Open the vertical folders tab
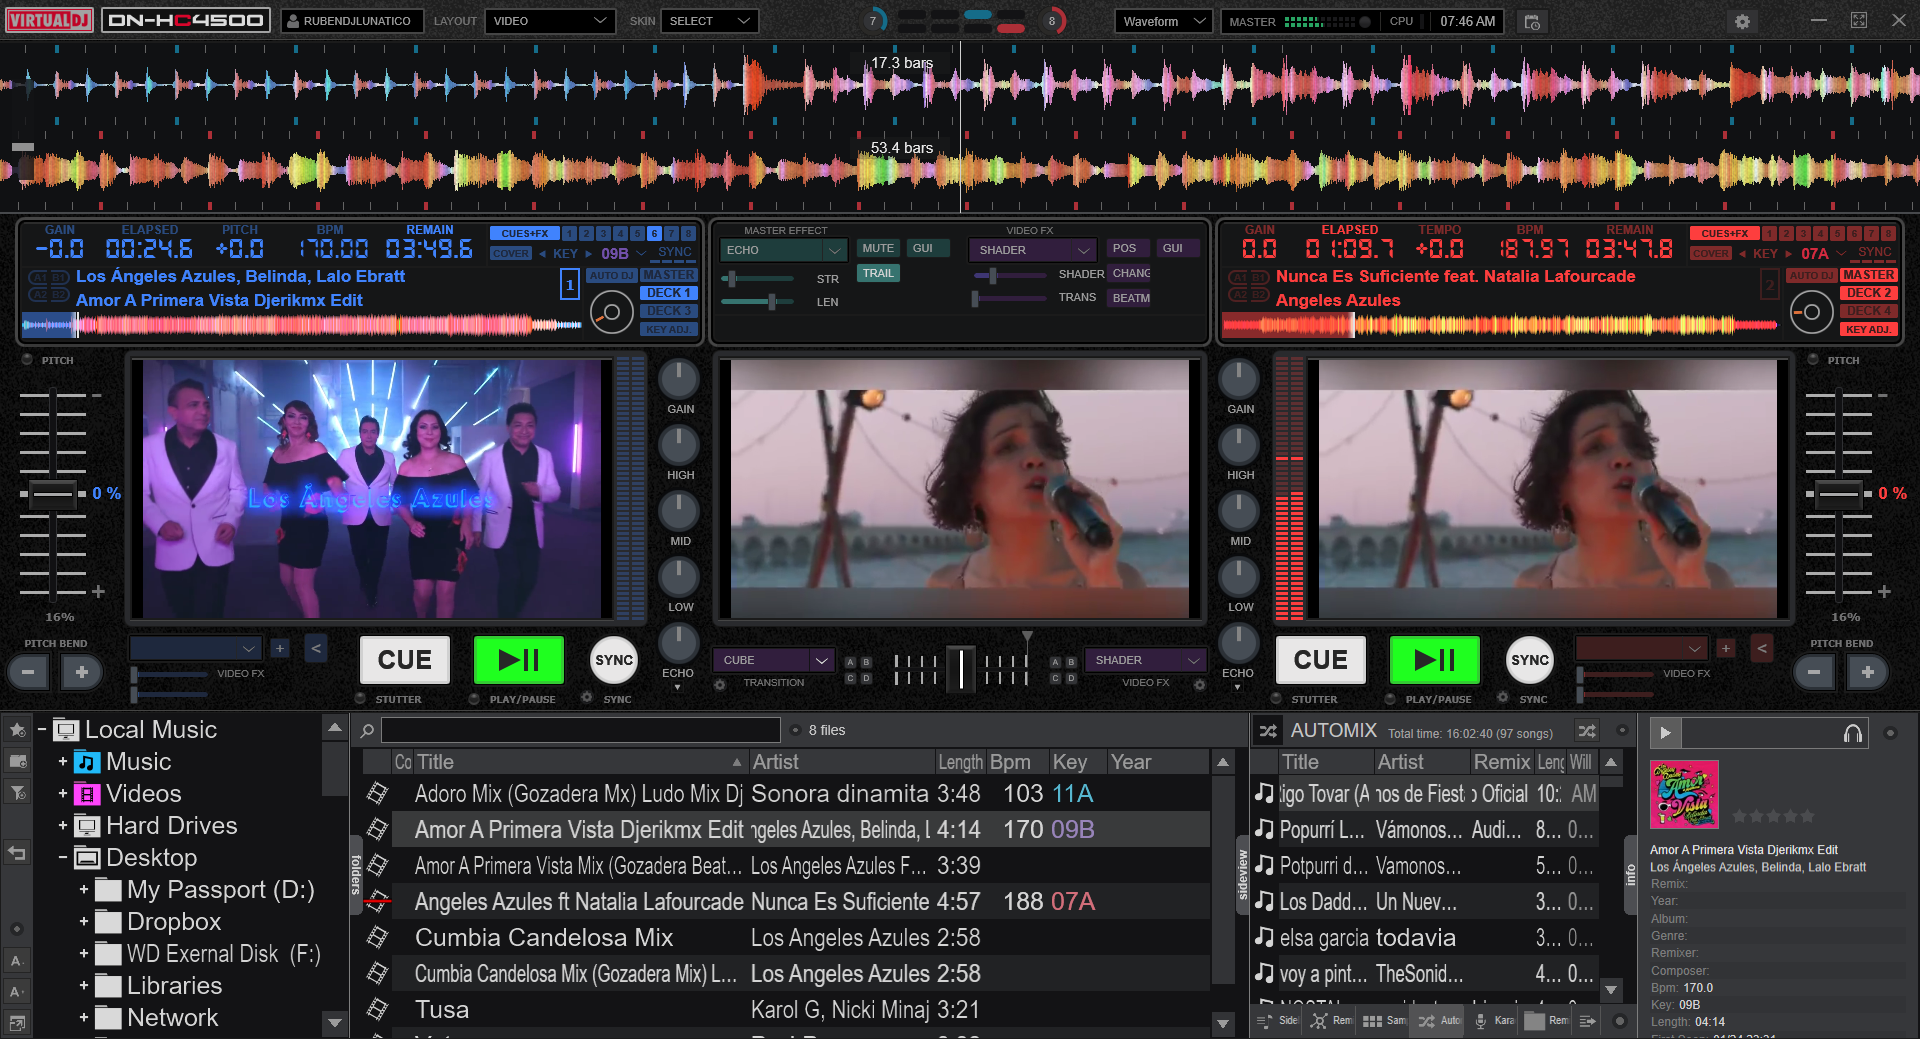The width and height of the screenshot is (1920, 1039). tap(356, 874)
